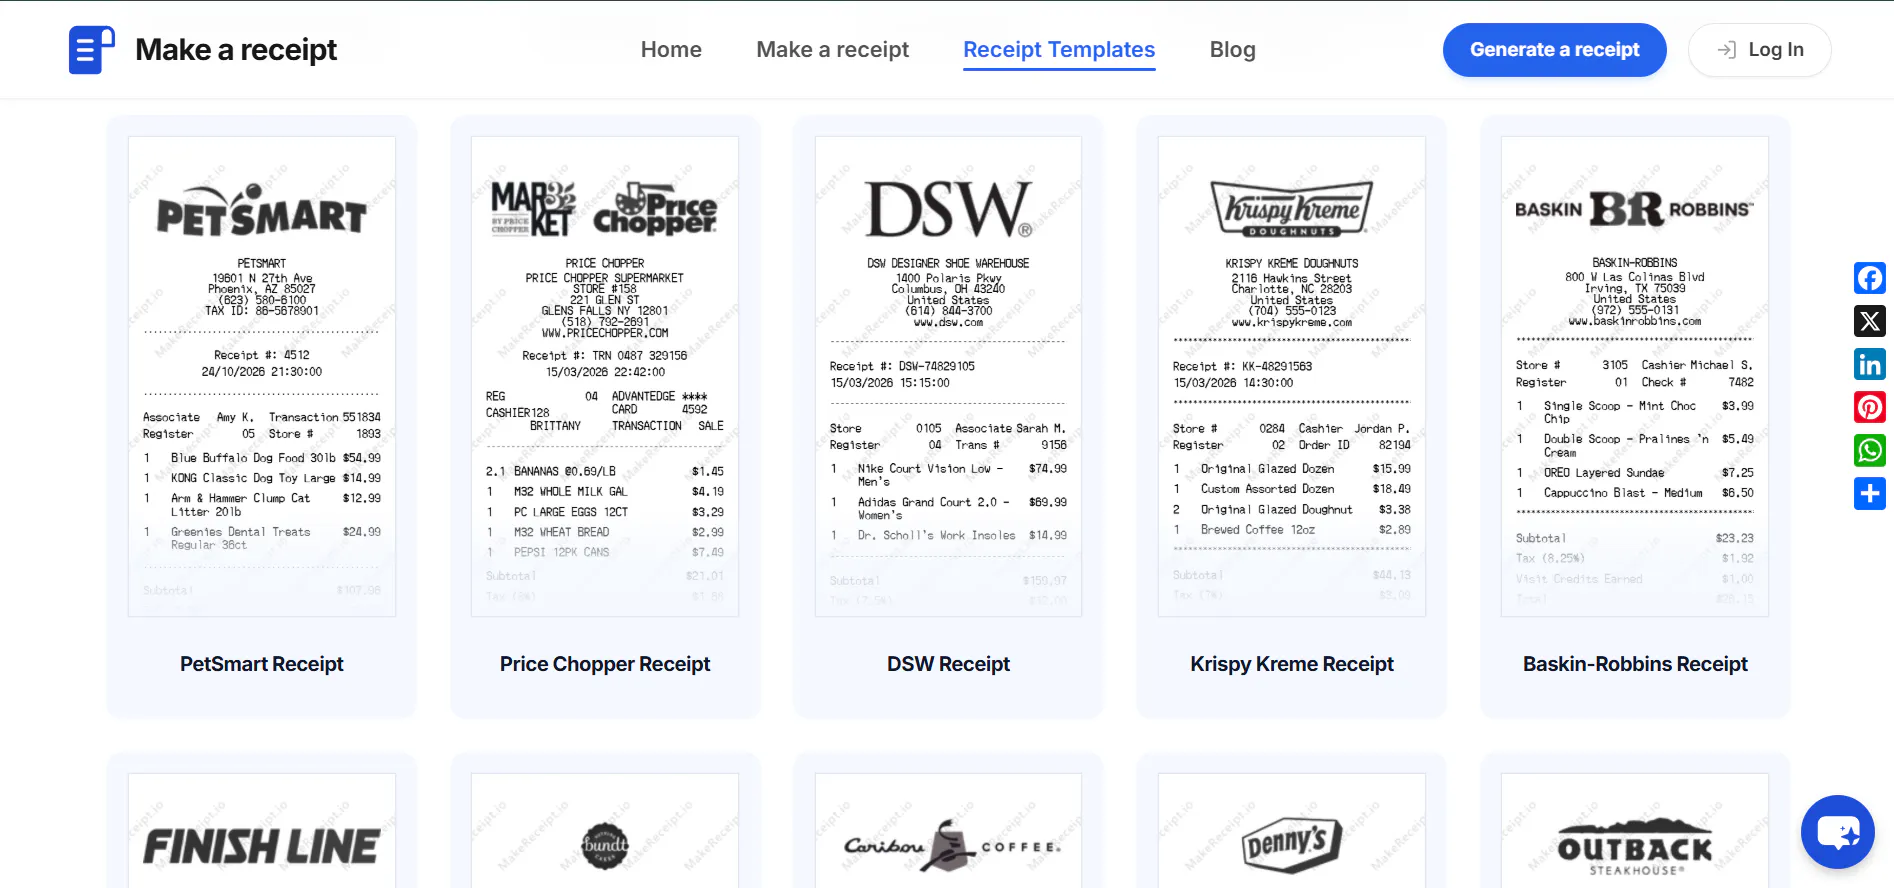Open Caribou Coffee receipt template

point(948,830)
